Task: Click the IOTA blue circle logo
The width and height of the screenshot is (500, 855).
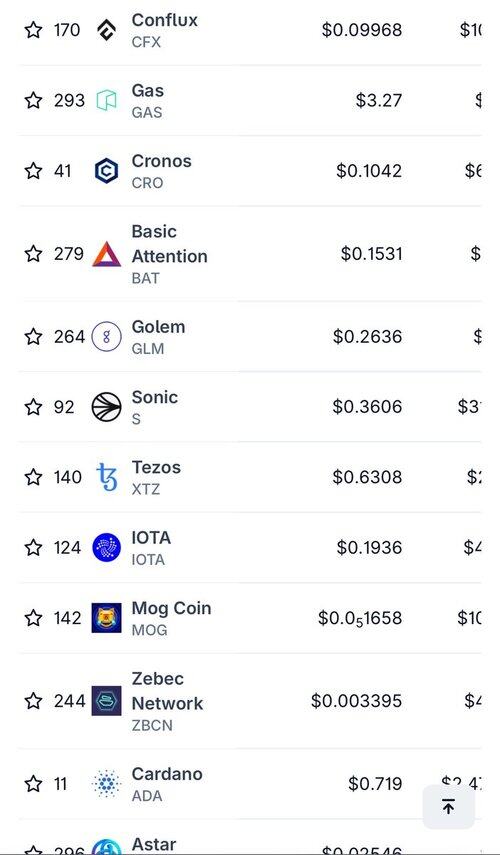Action: click(x=106, y=547)
